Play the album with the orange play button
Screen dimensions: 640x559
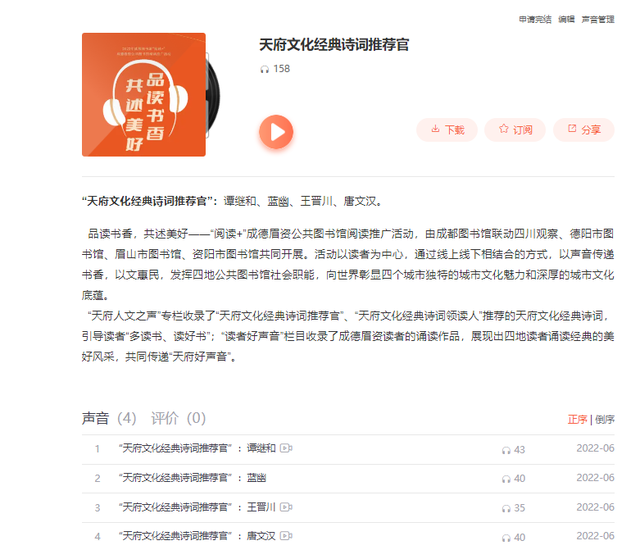(x=276, y=132)
